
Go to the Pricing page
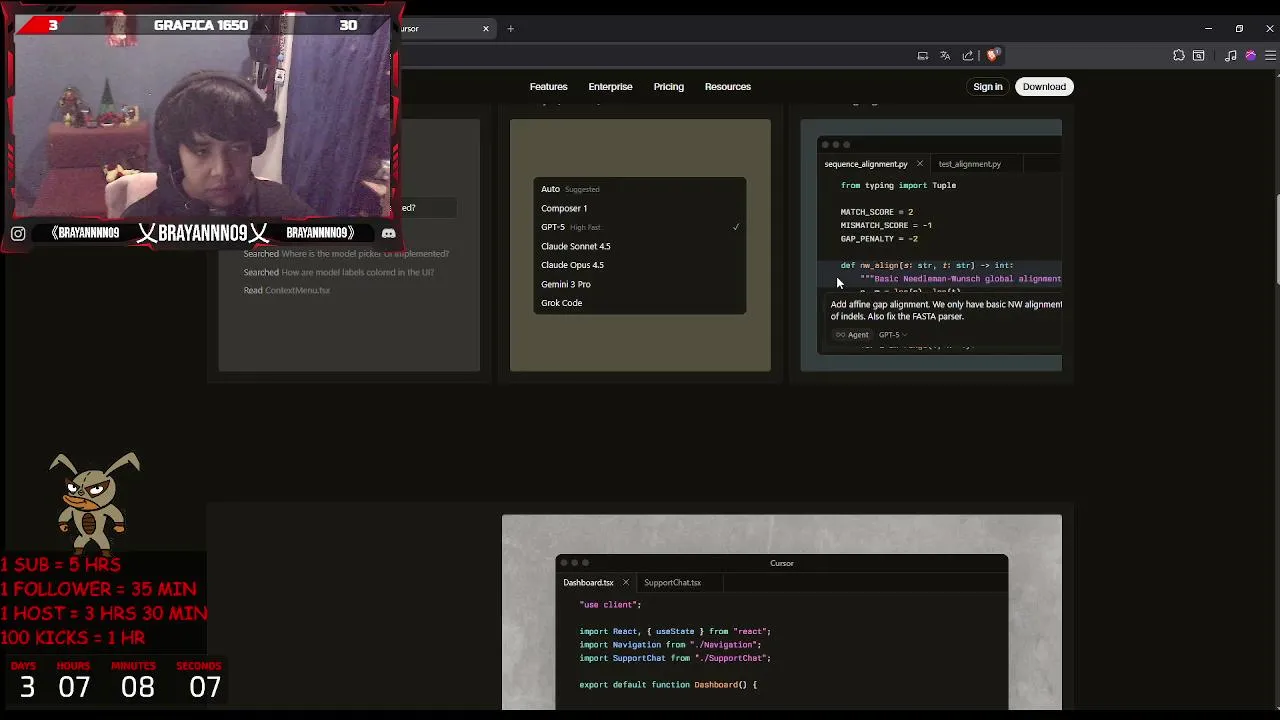tap(669, 87)
